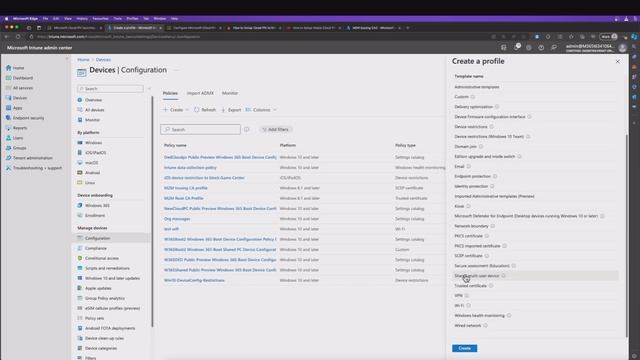Open the File menu in menu bar
The height and width of the screenshot is (360, 640).
coord(45,18)
